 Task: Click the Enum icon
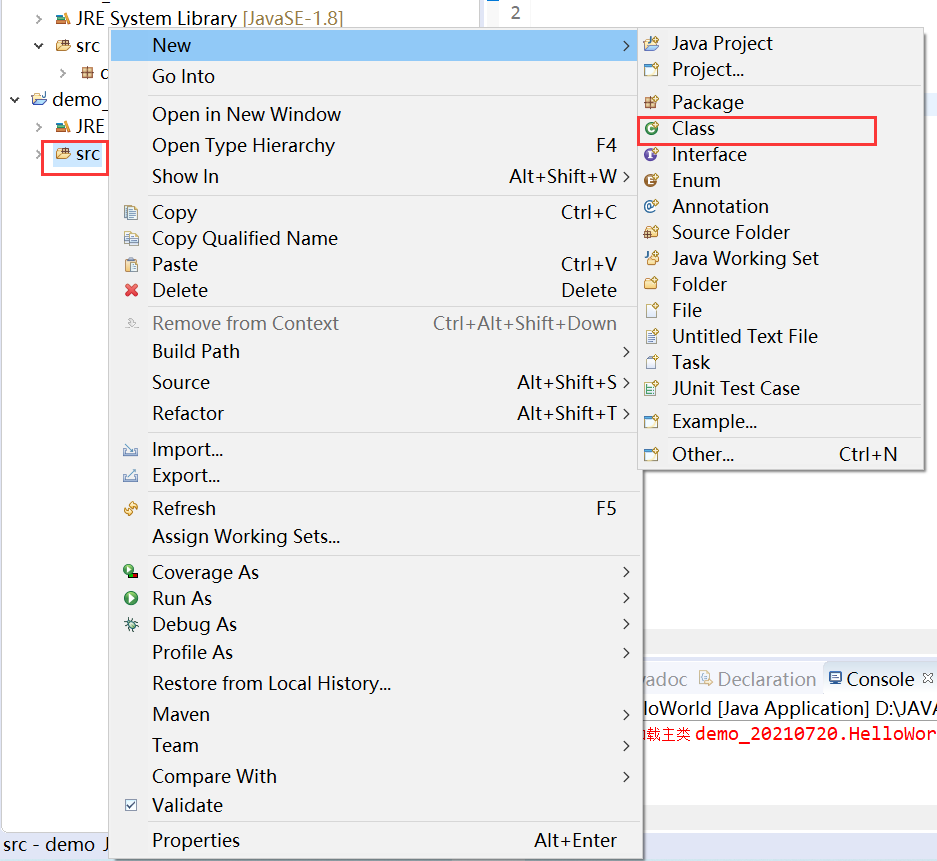651,180
